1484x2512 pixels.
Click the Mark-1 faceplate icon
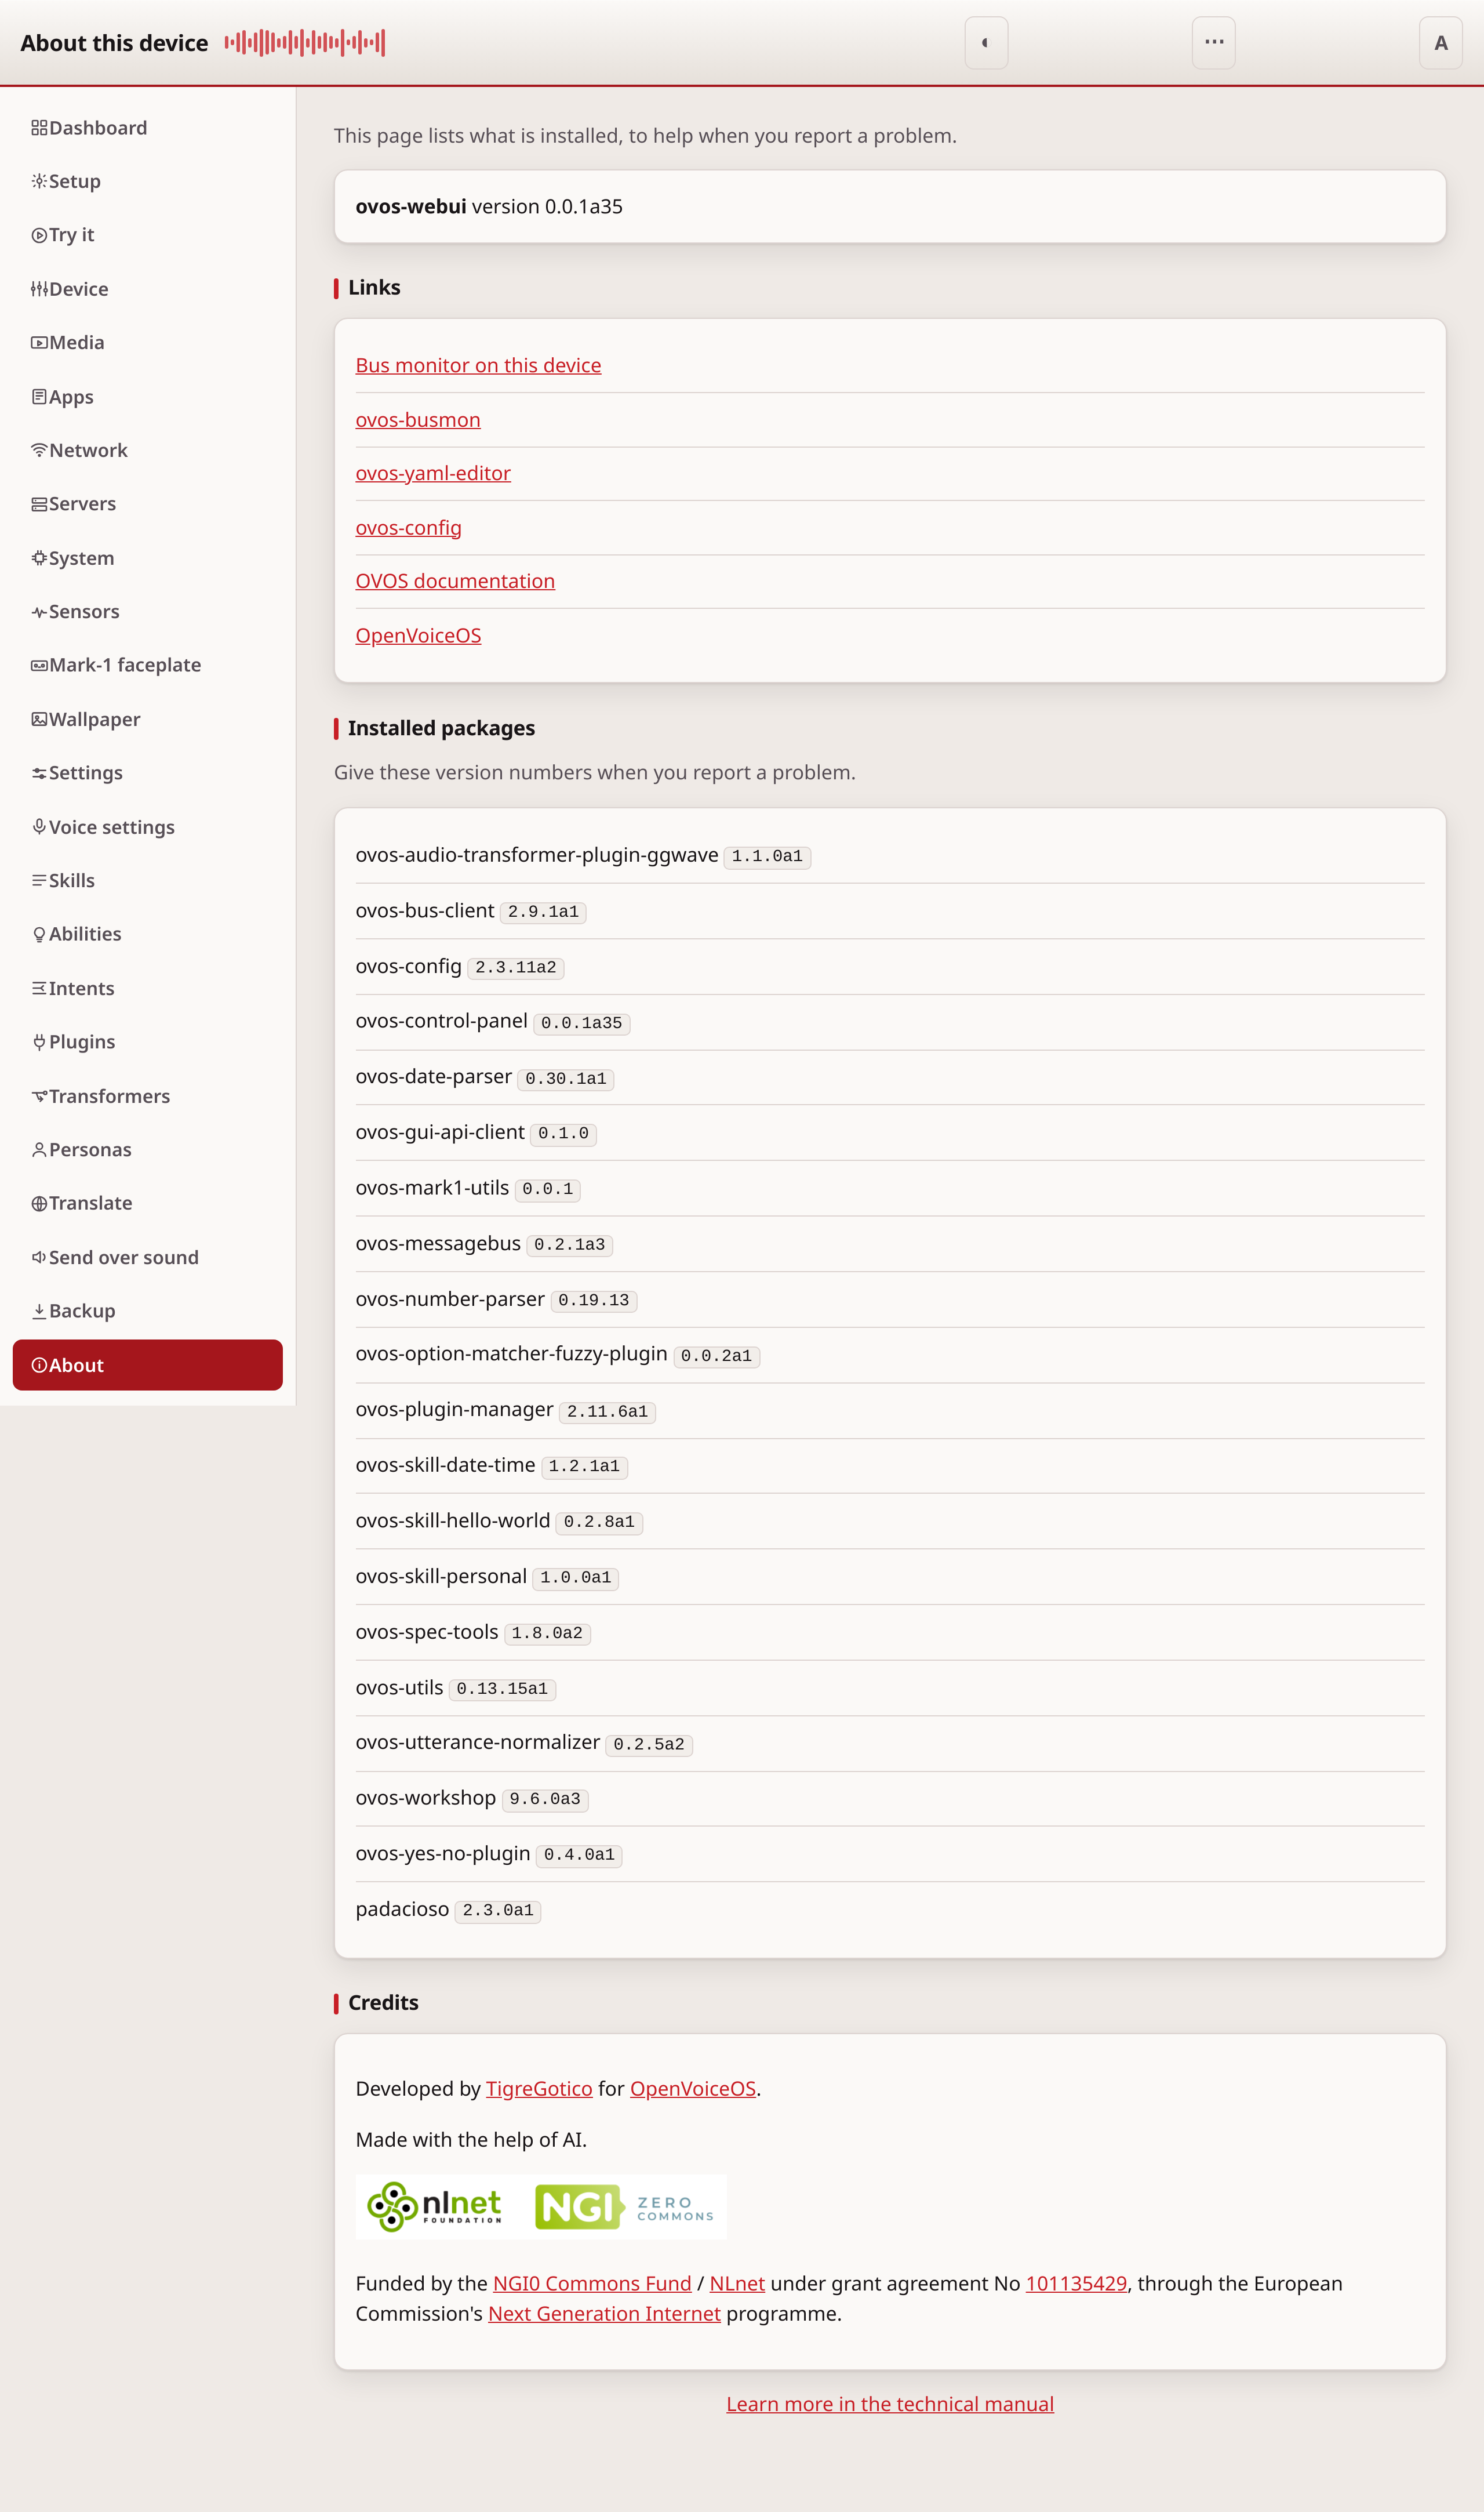pyautogui.click(x=39, y=665)
